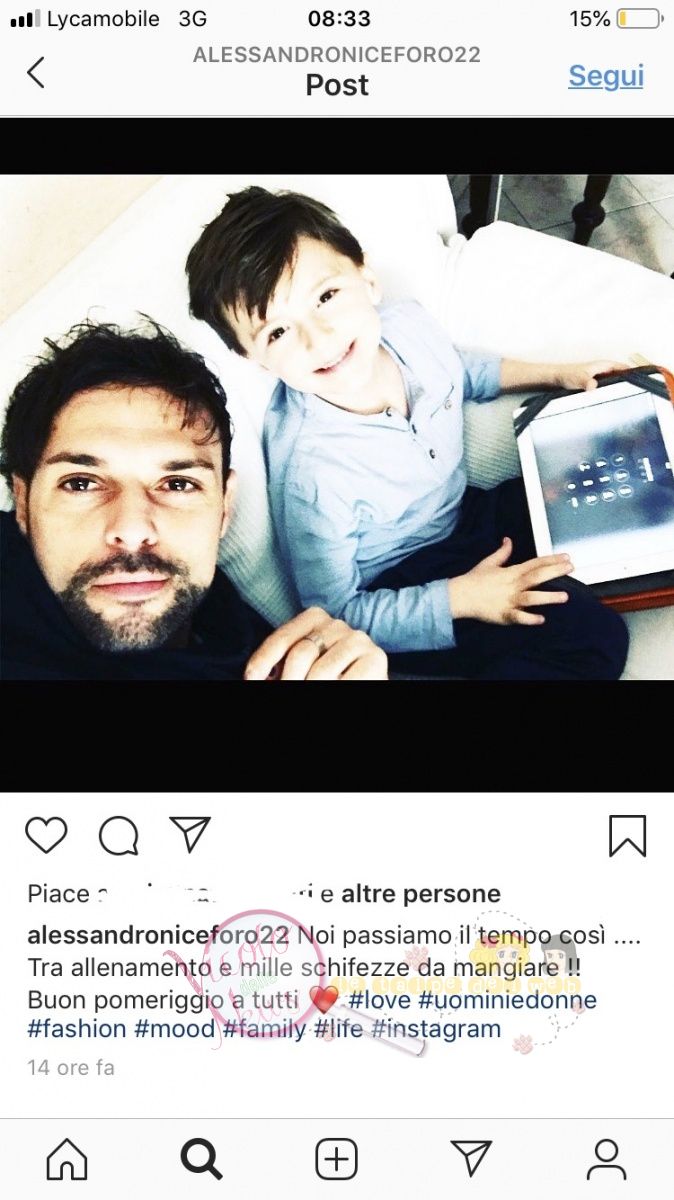Open direct messages in bottom bar
Screen dimensions: 674x1200
tap(471, 1158)
